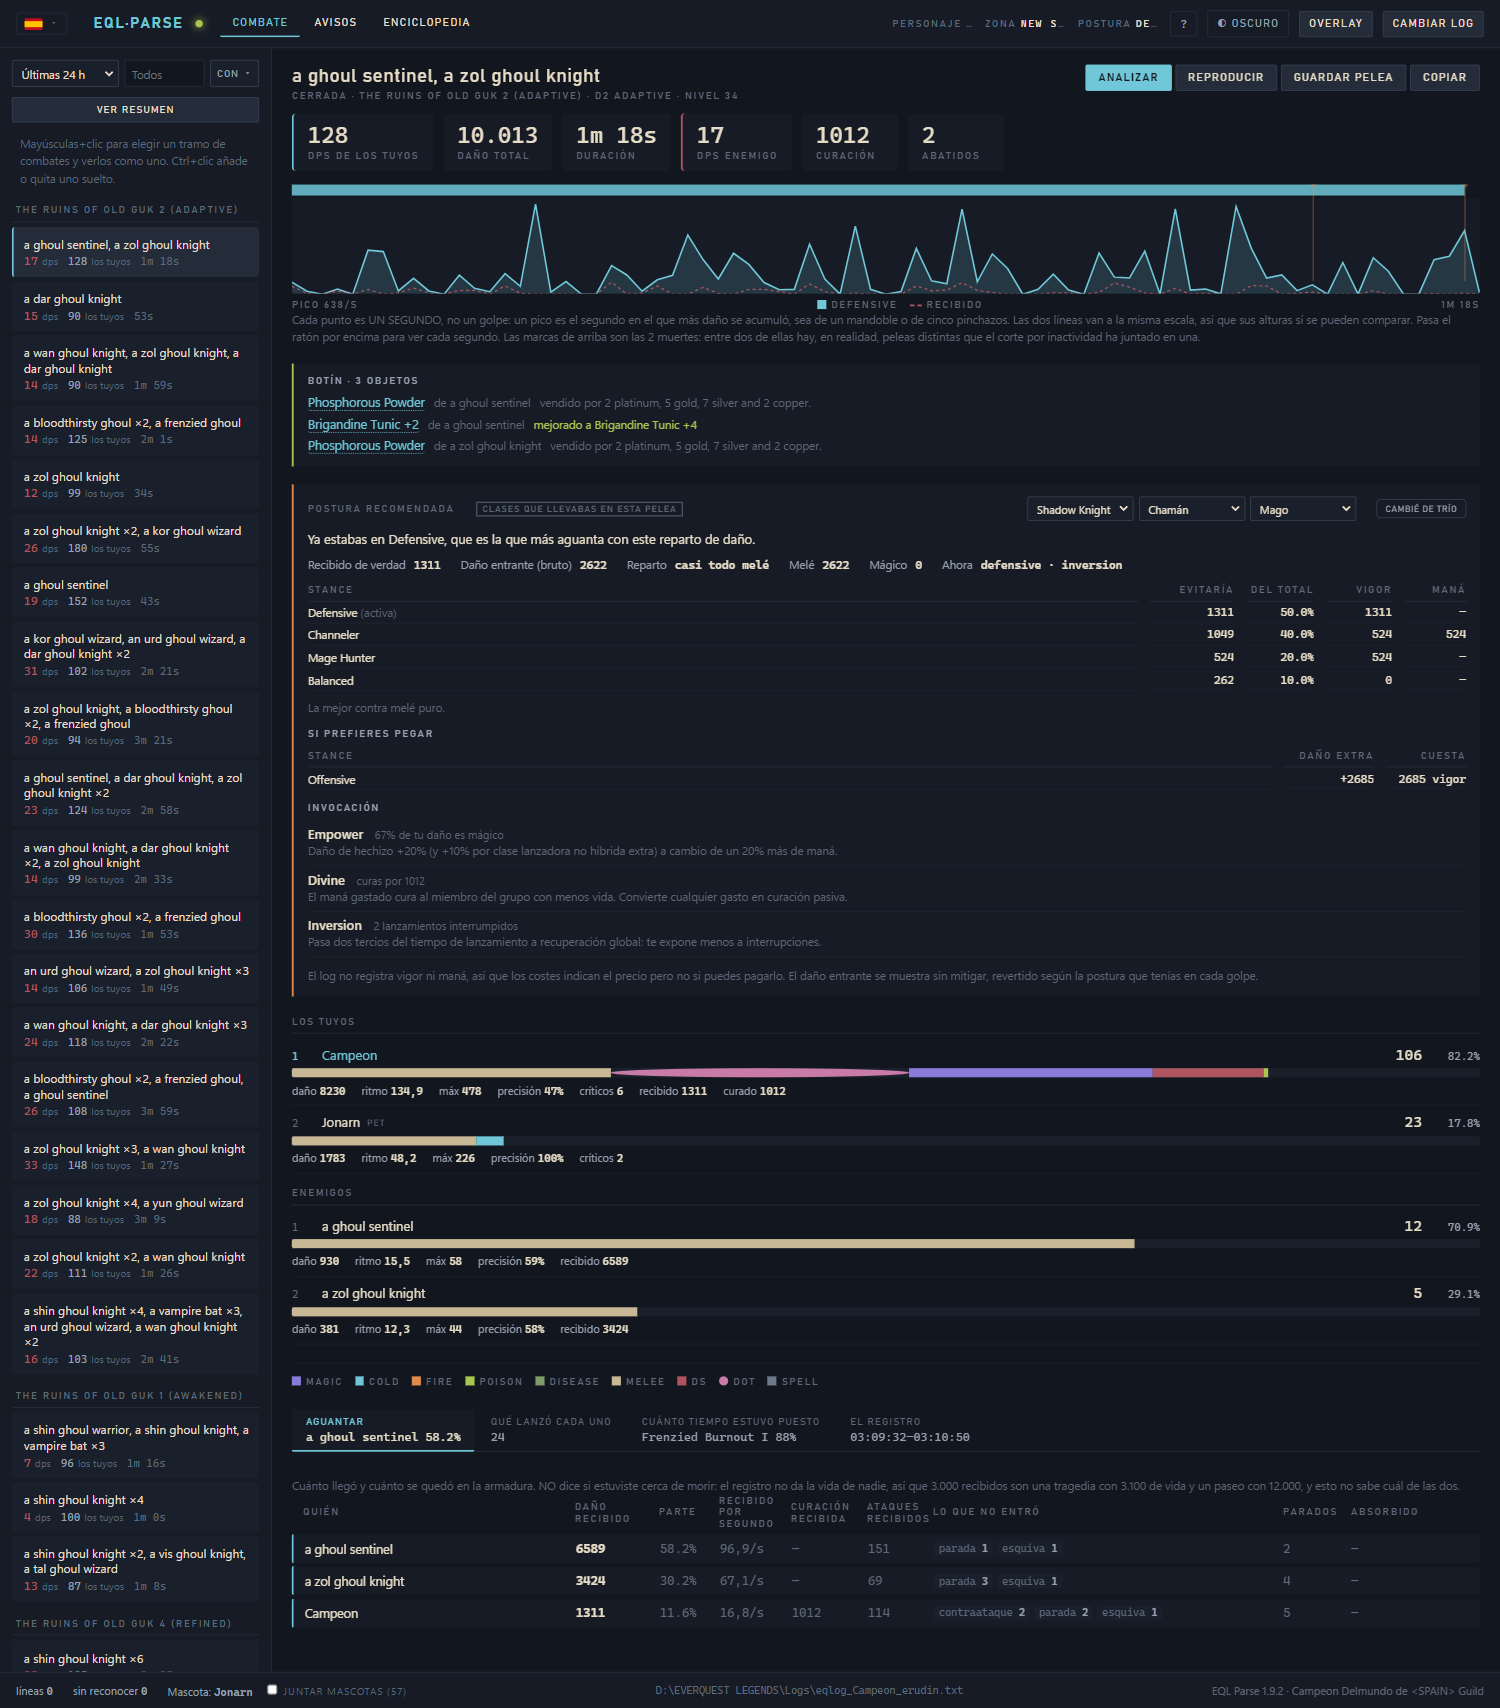Click the FIRE orange legend swatch
Screen dimensions: 1500x1708
pos(416,1381)
